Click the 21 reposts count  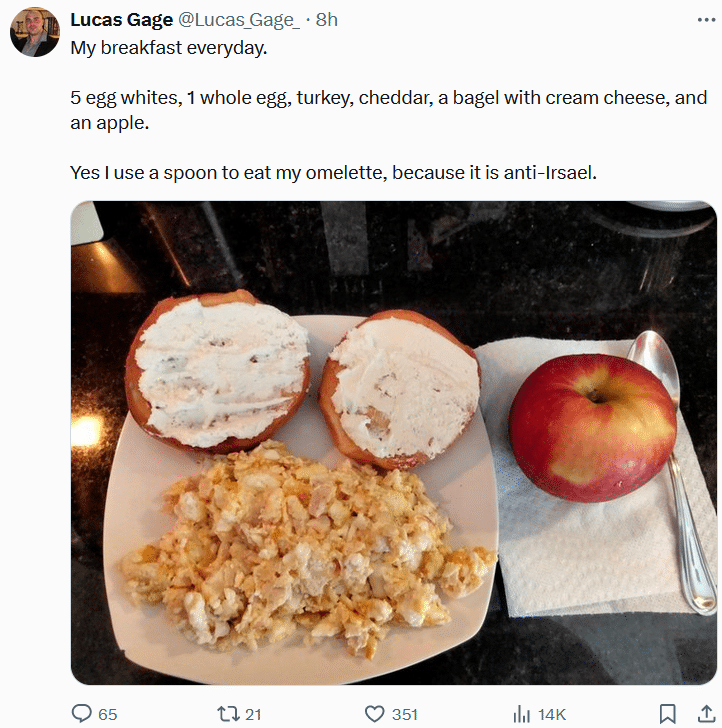click(253, 714)
